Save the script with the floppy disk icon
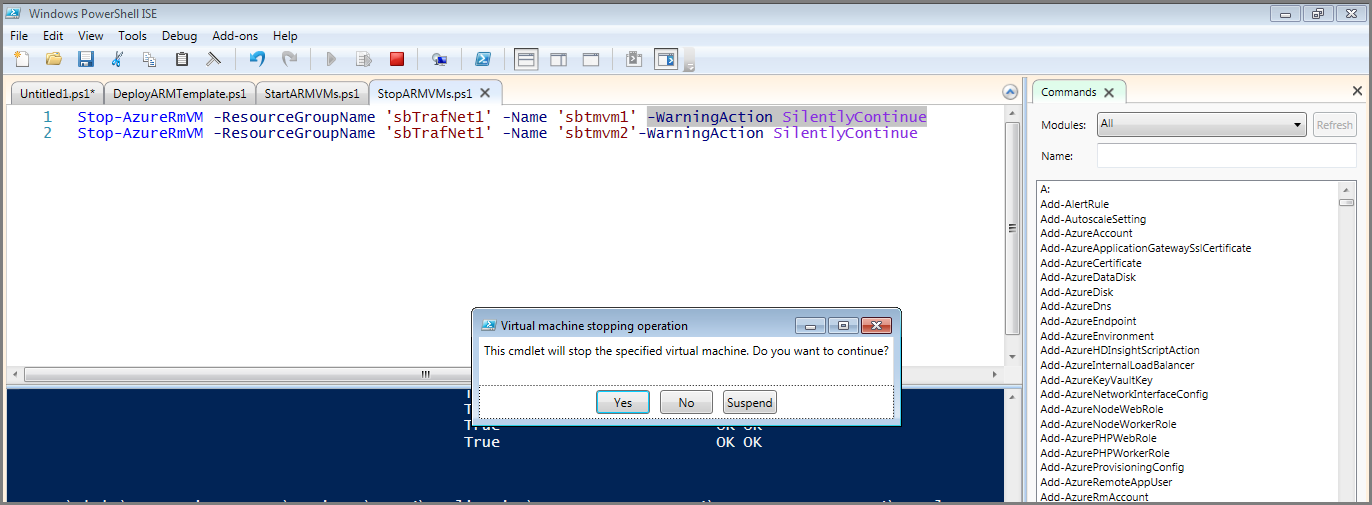Screen dimensions: 1372x505 click(x=85, y=59)
